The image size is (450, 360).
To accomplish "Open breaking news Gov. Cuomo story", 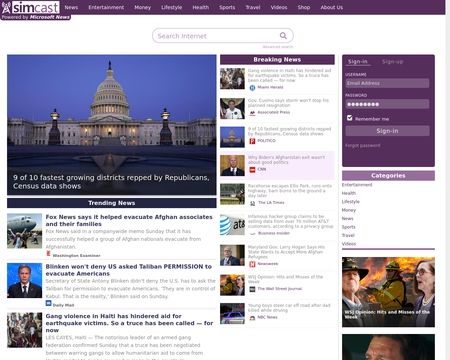I will 288,103.
